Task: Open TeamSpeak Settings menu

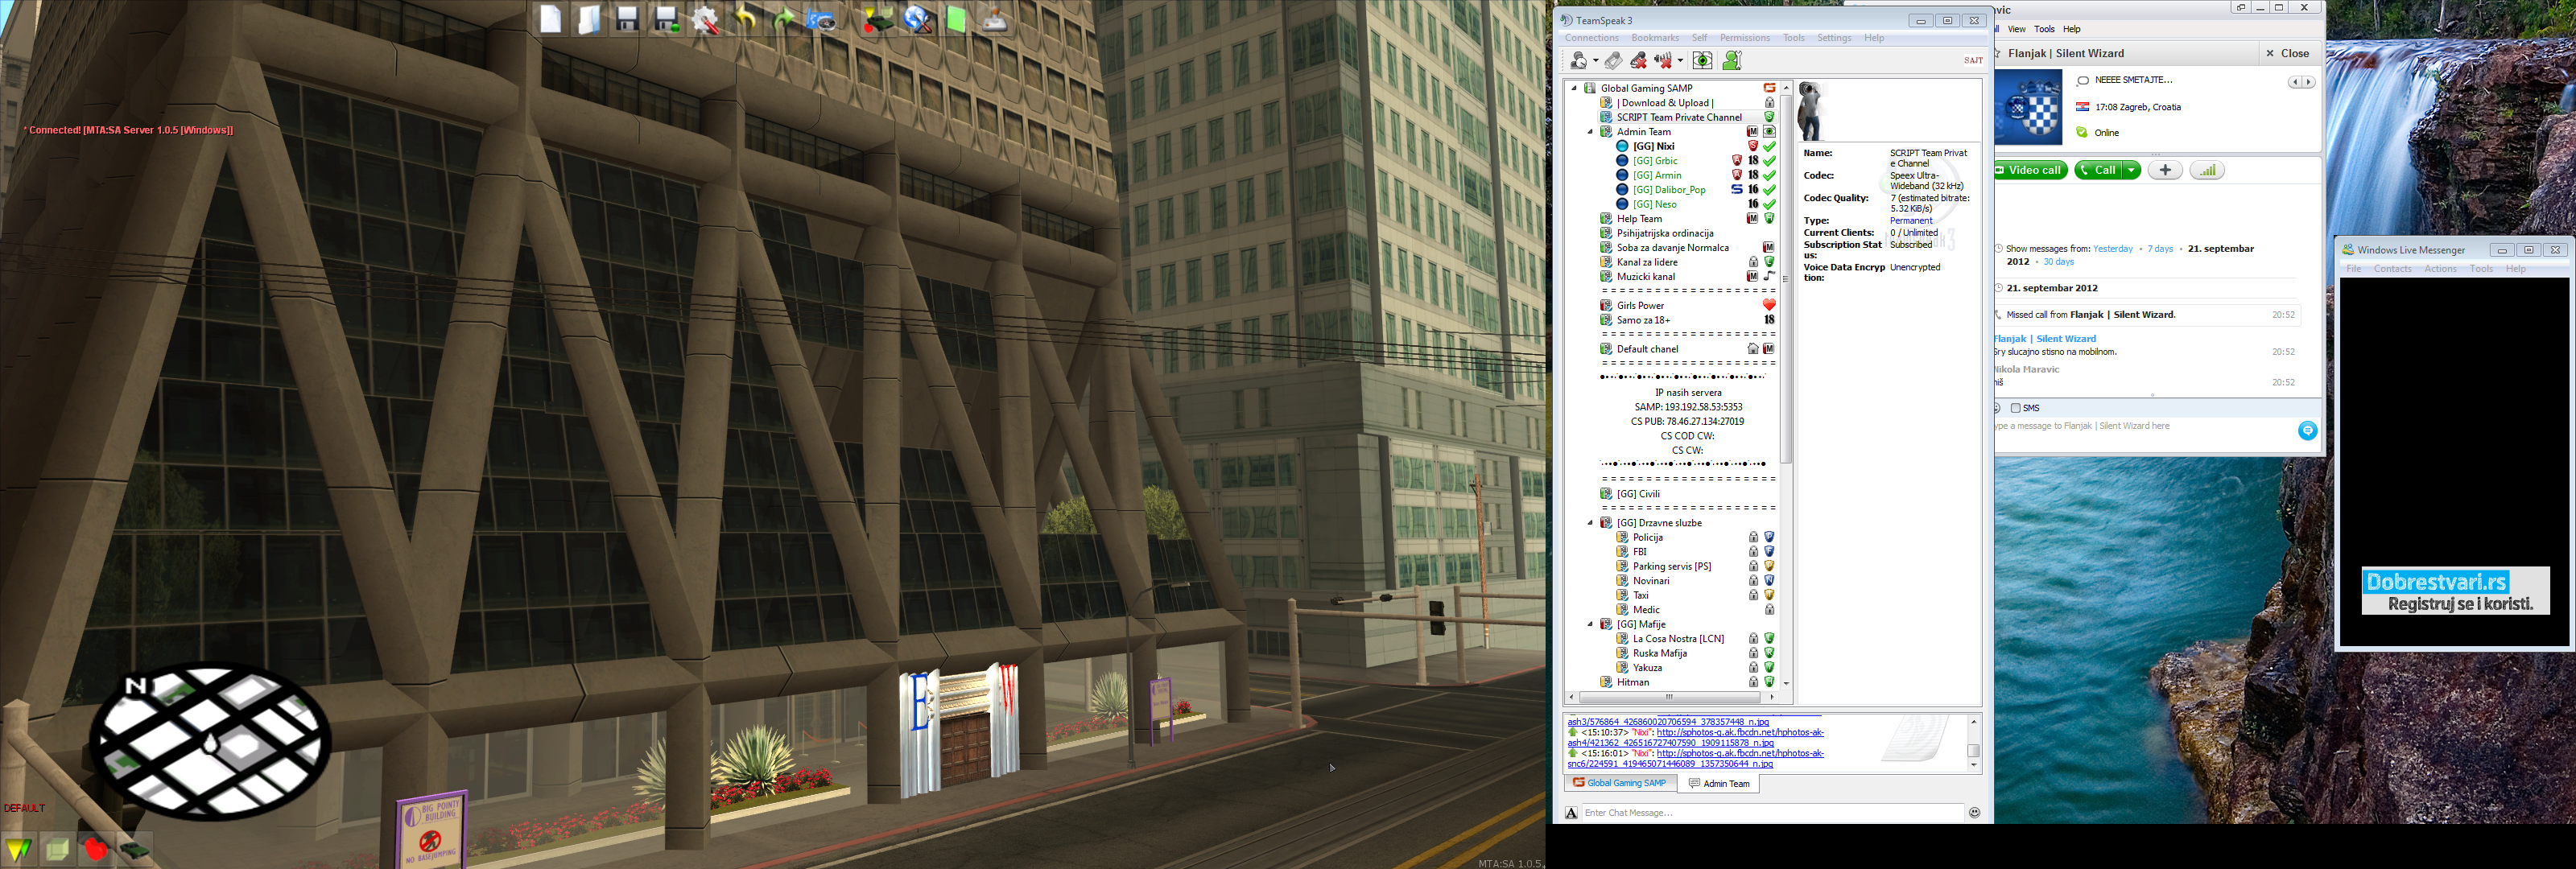Action: 1834,38
